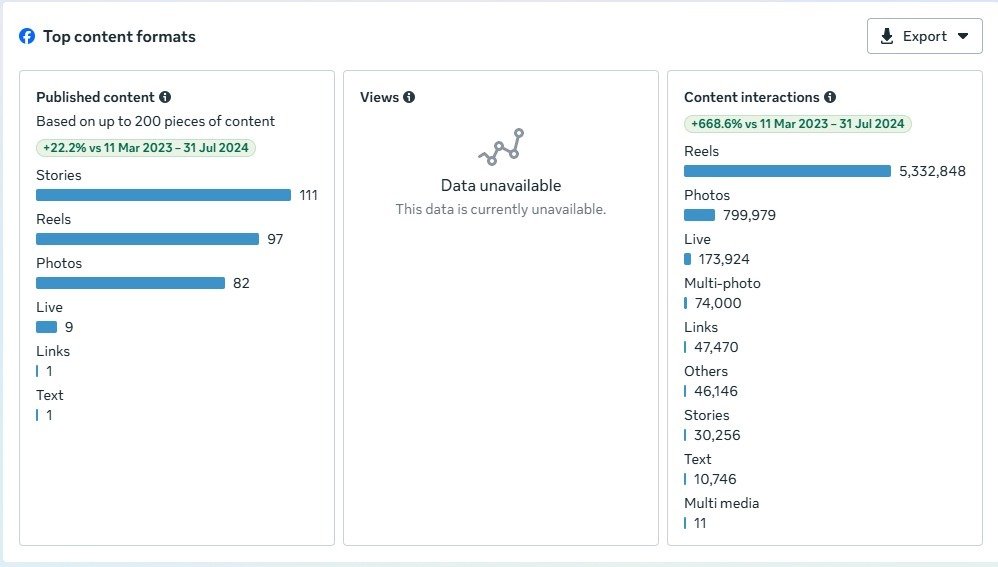Select the Reels bar showing 97
Screen dimensions: 998x567
point(147,239)
